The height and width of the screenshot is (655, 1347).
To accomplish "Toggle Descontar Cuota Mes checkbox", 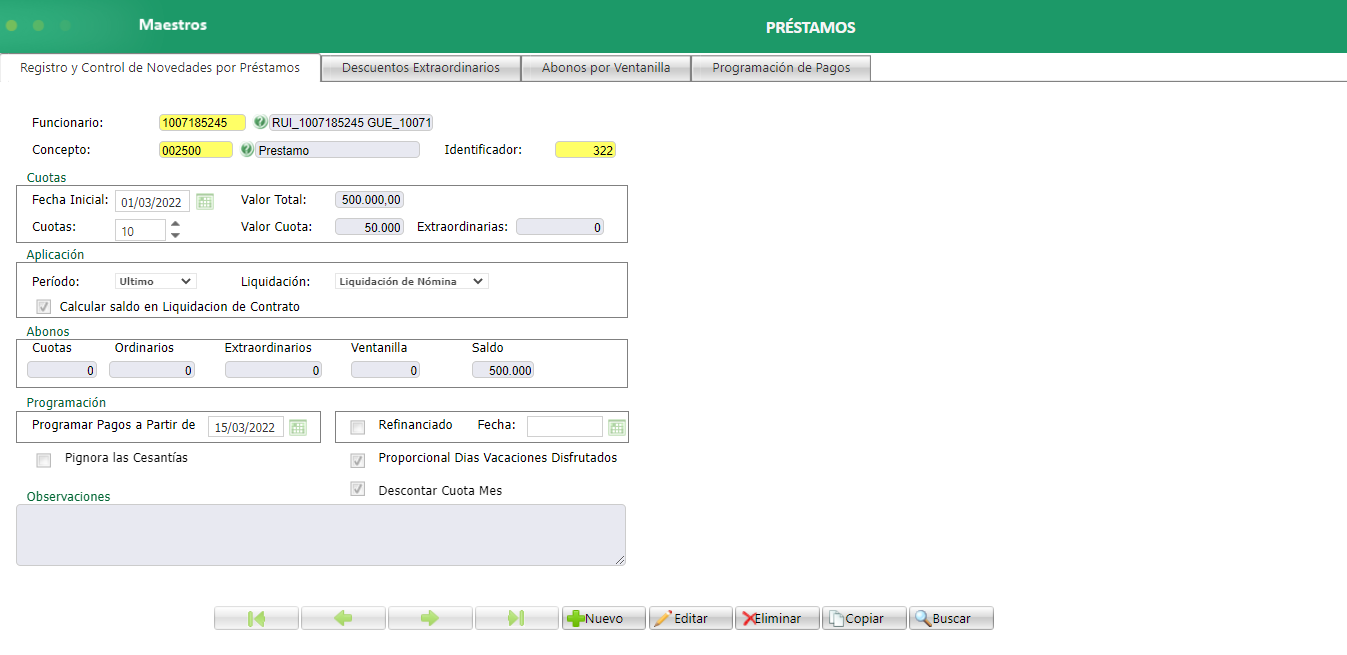I will 357,490.
